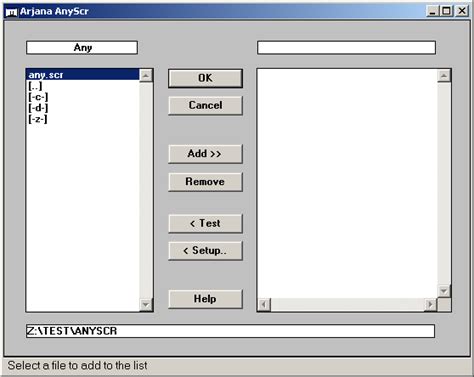Click the Arjana AnyScr title bar icon
This screenshot has width=474, height=377.
(11, 12)
